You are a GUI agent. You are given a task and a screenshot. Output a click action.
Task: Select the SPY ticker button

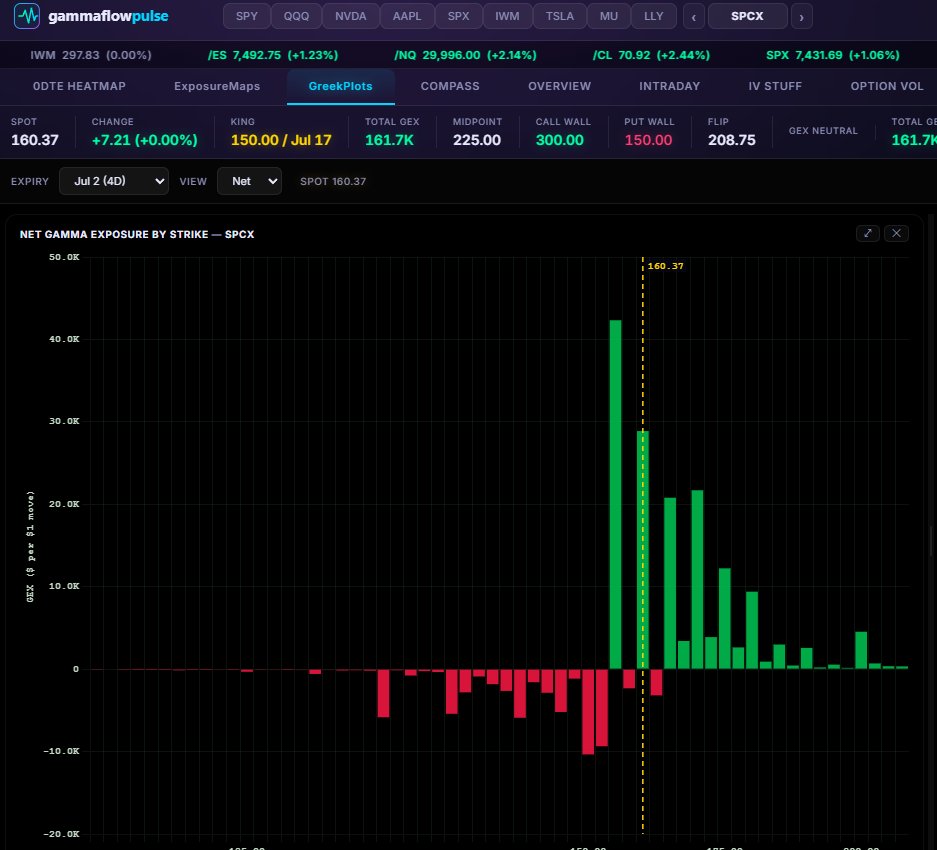pyautogui.click(x=247, y=16)
